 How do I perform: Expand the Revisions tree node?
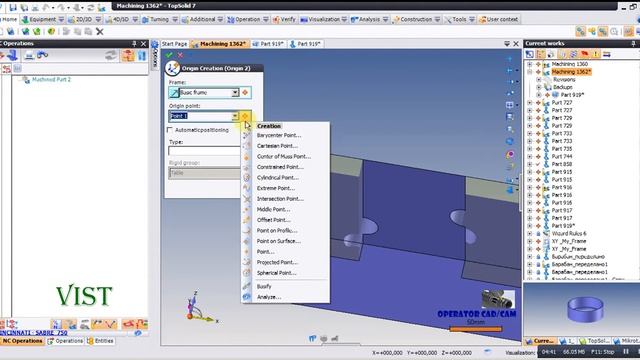538,80
